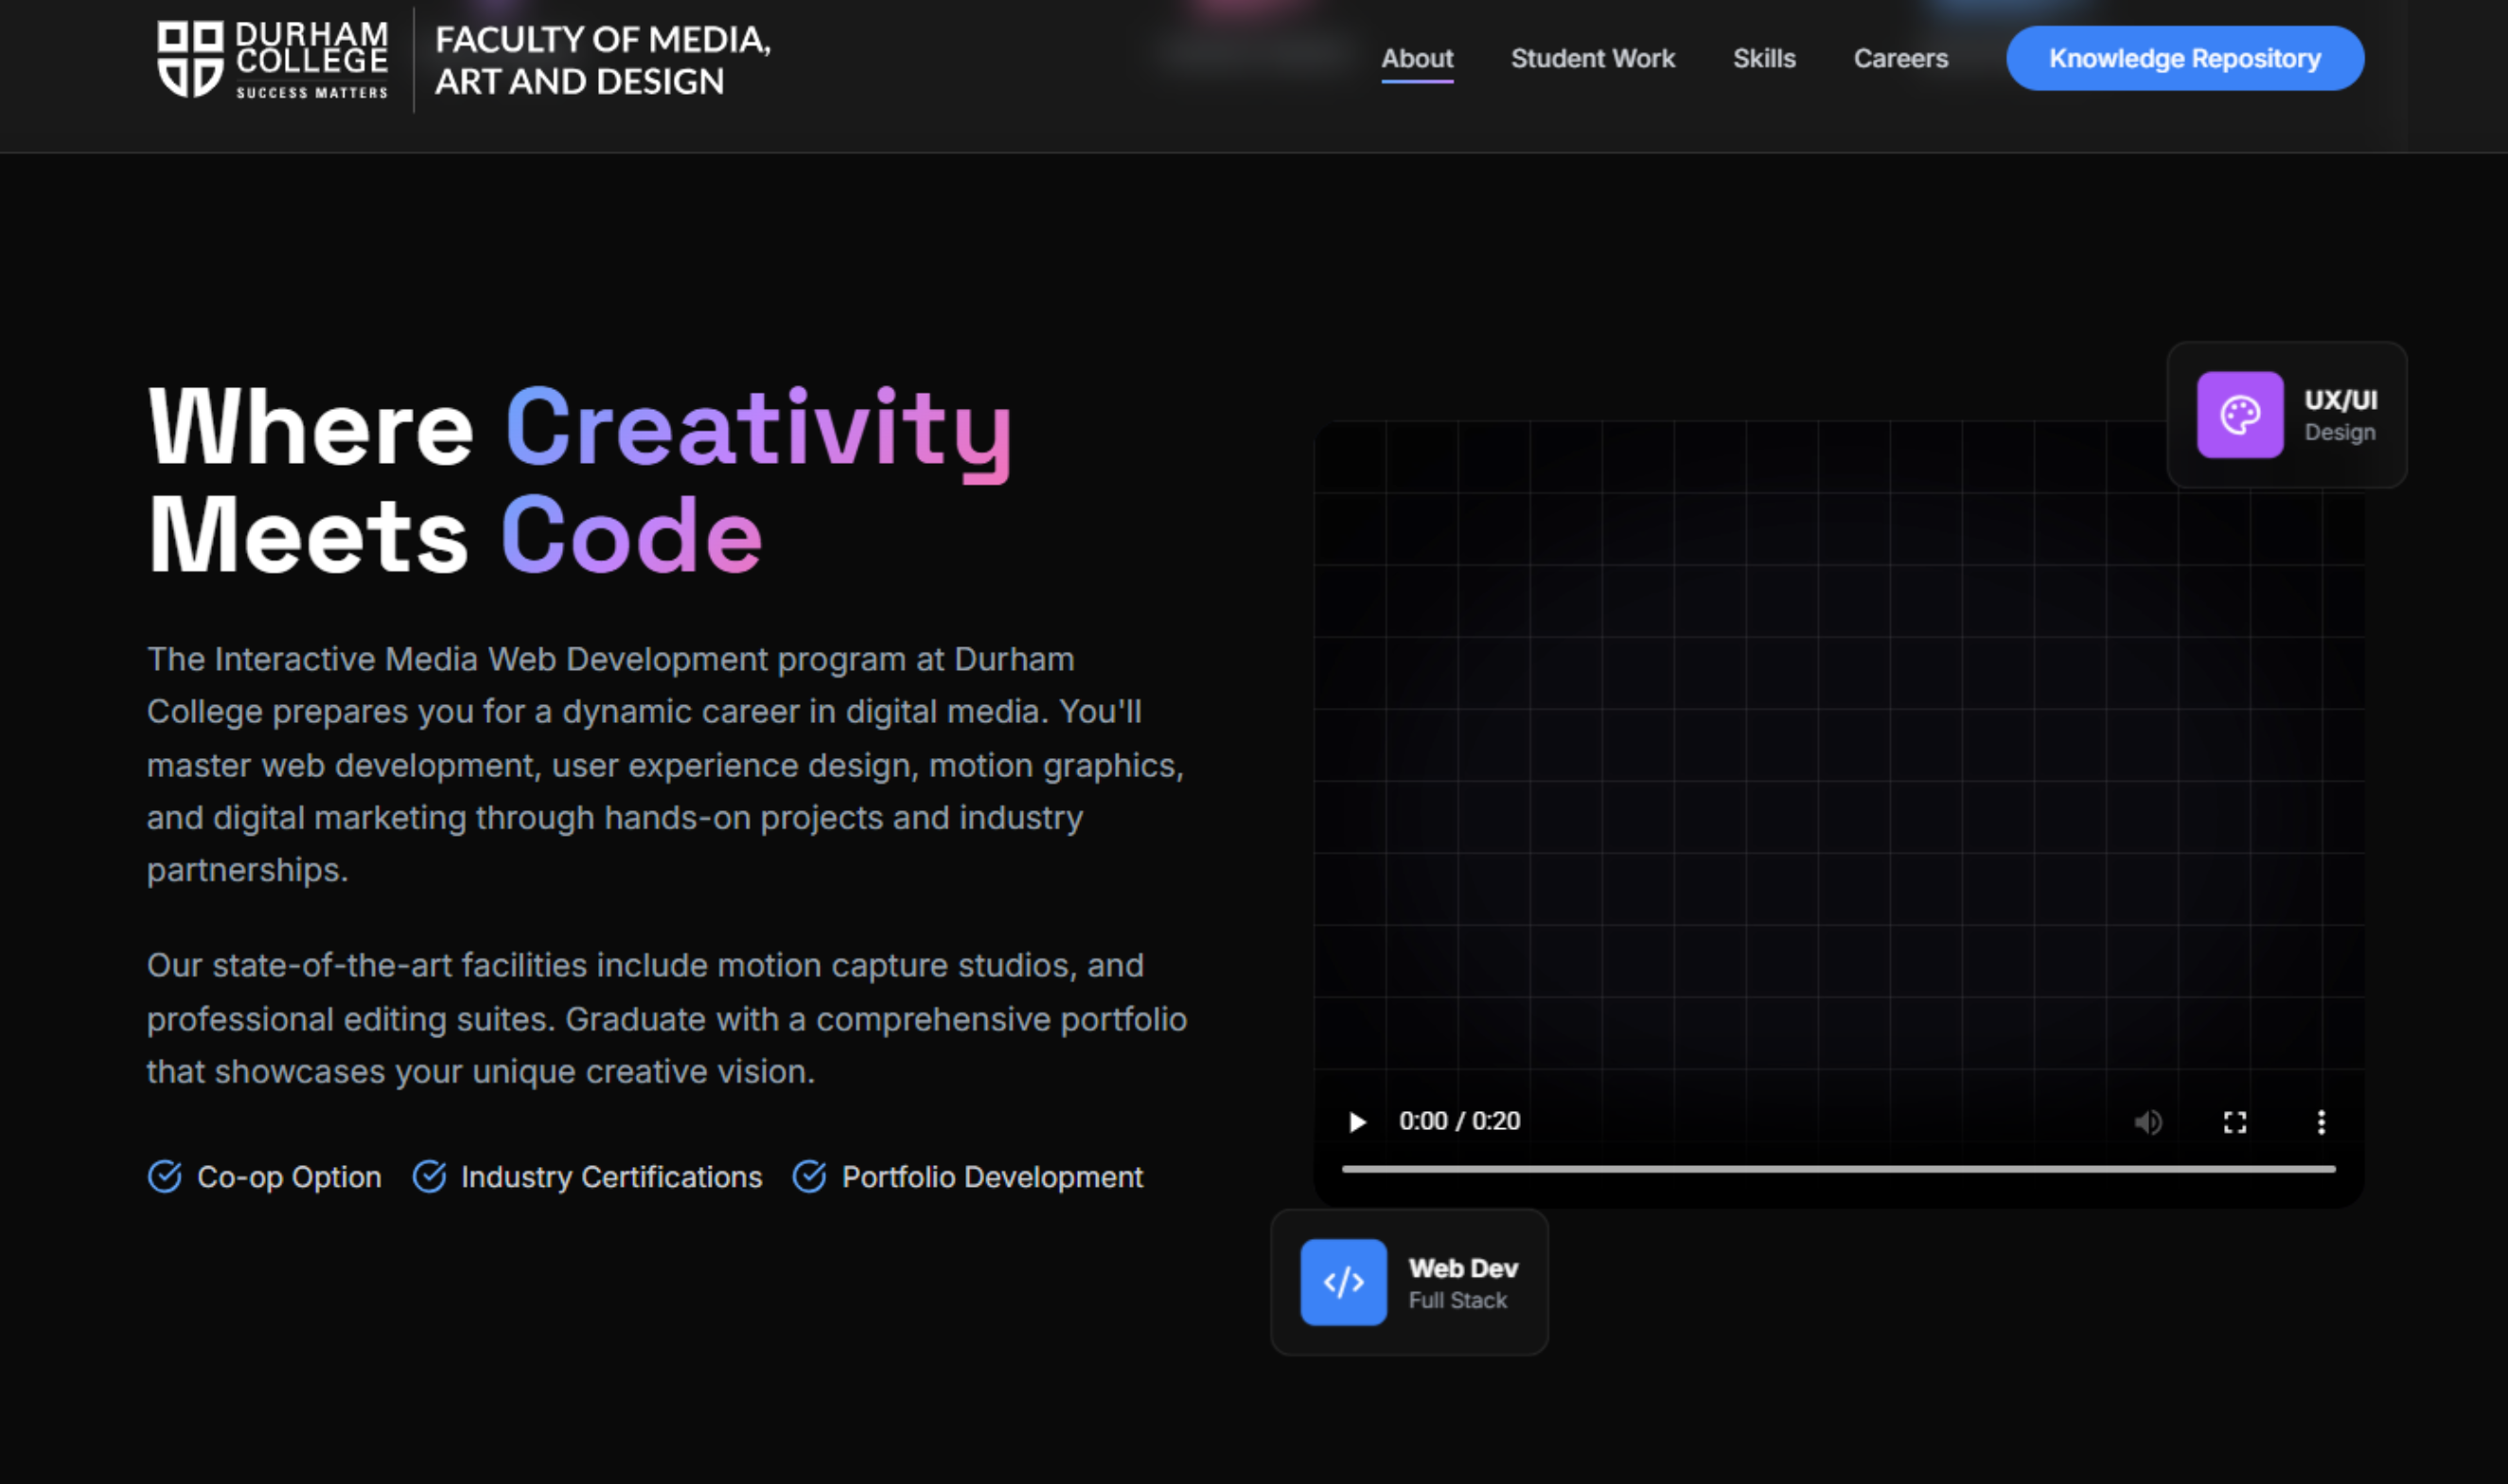This screenshot has height=1484, width=2508.
Task: Open the Careers nav link
Action: [x=1900, y=59]
